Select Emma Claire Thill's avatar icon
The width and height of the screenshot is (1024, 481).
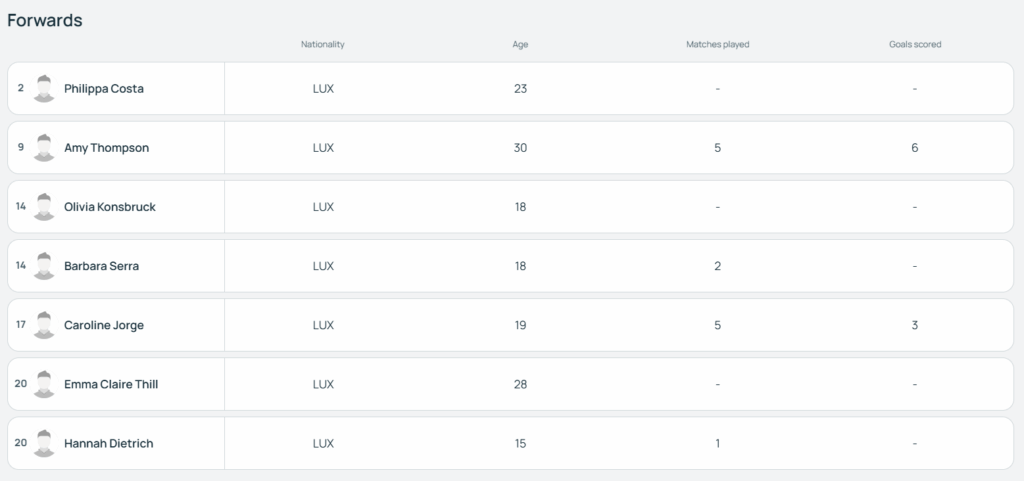pos(44,384)
